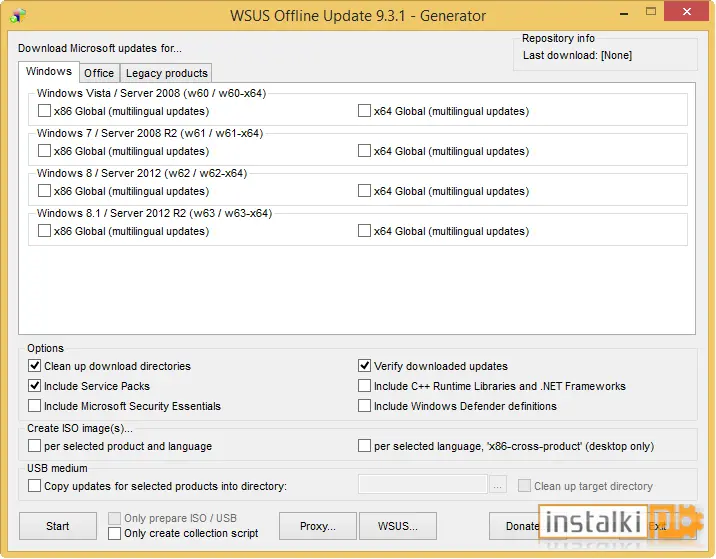Click the browse directory ellipsis button
716x559 pixels.
tap(498, 485)
